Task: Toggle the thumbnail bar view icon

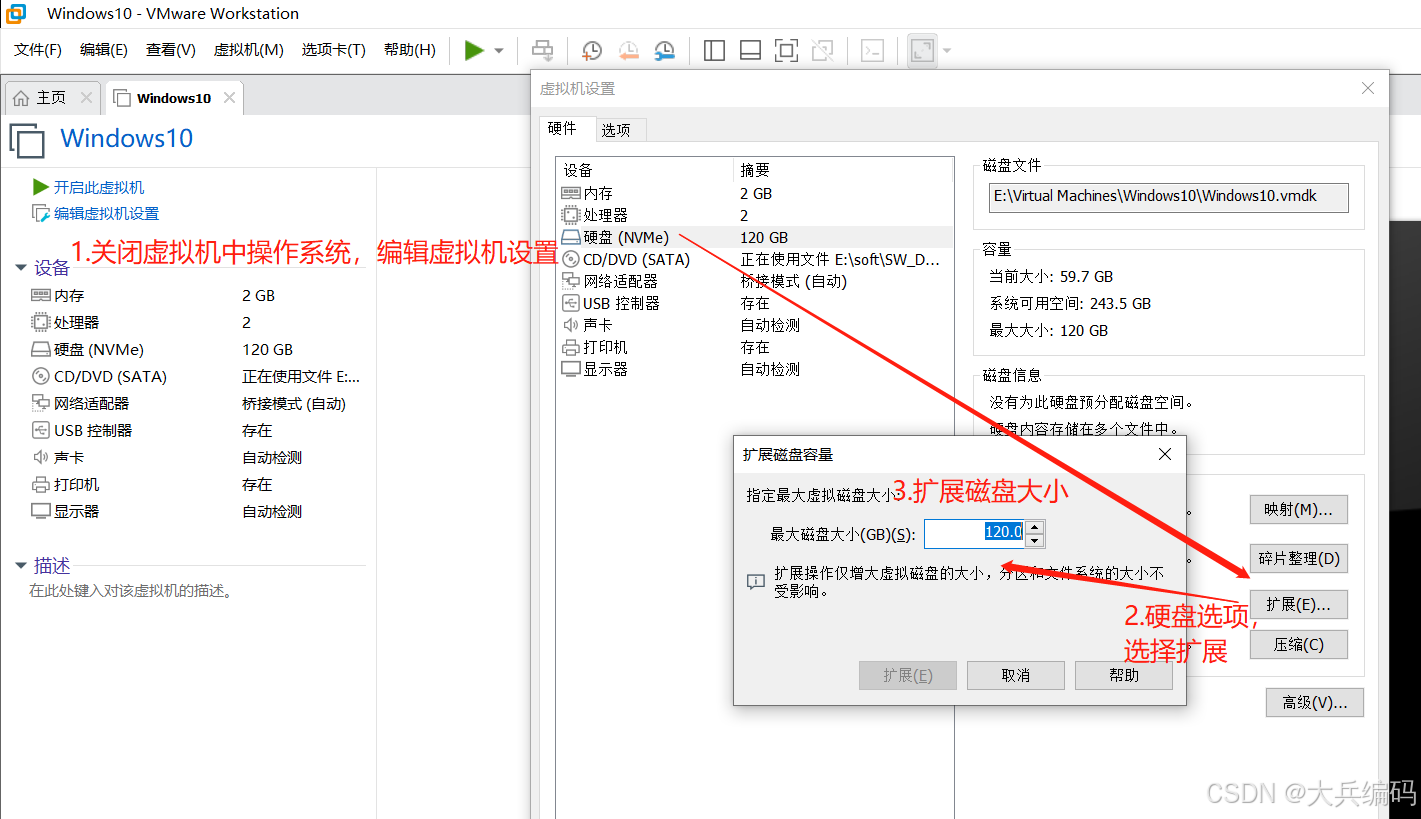Action: pyautogui.click(x=750, y=50)
